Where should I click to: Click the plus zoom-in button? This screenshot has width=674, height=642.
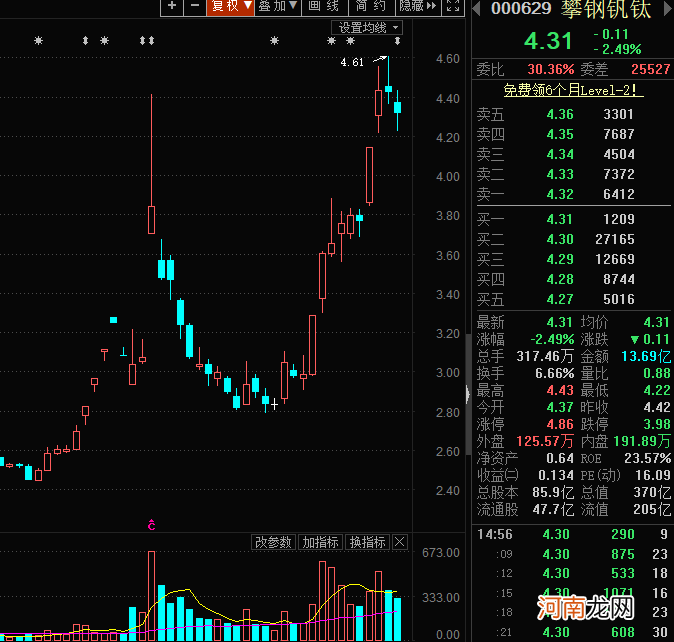click(171, 6)
